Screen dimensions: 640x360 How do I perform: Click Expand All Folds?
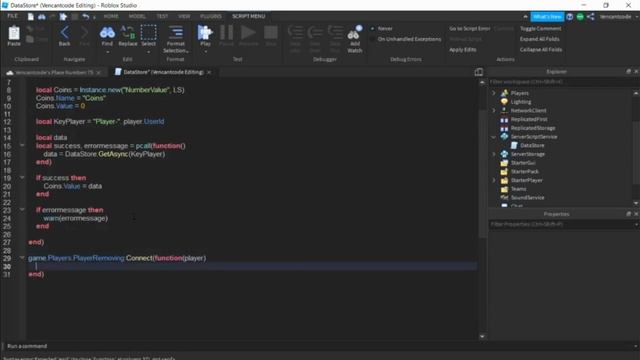pyautogui.click(x=539, y=39)
